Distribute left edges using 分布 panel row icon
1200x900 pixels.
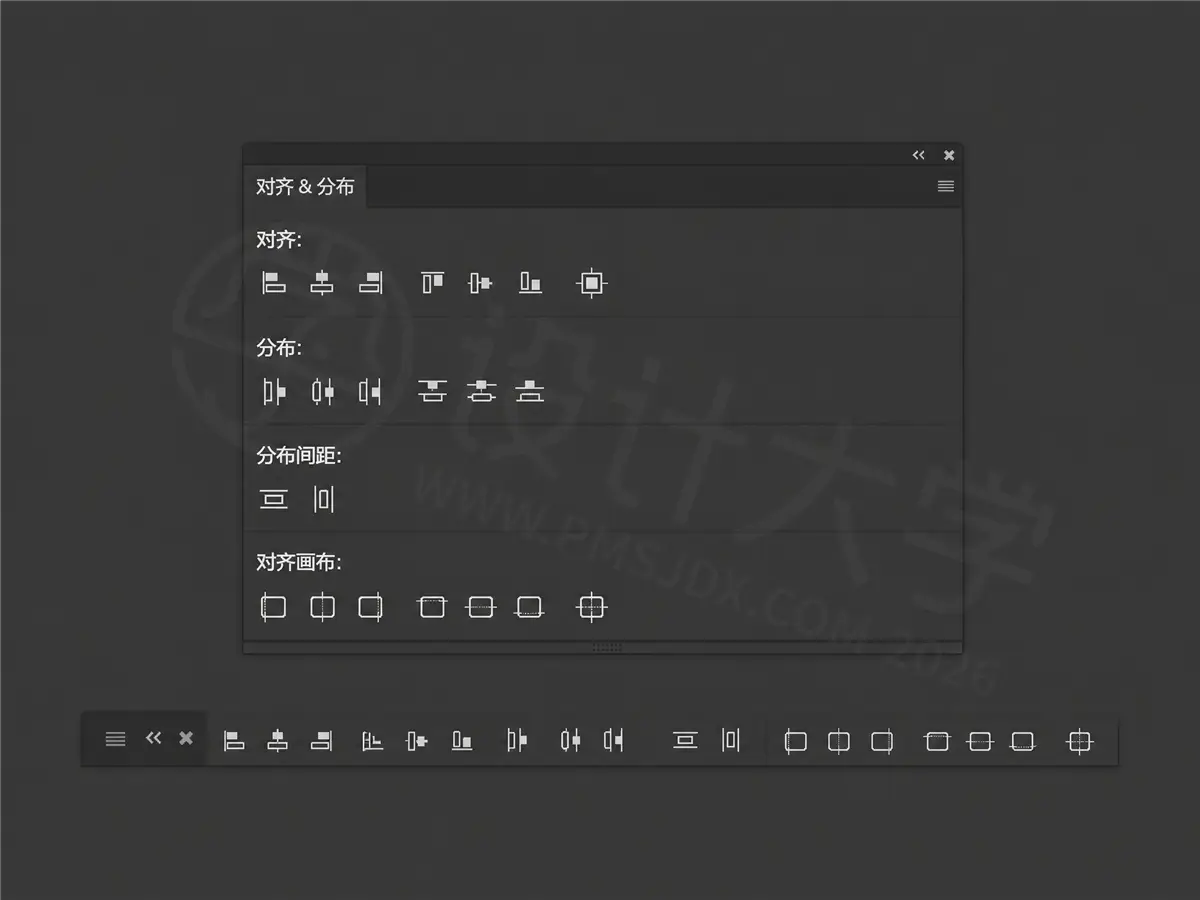click(273, 392)
